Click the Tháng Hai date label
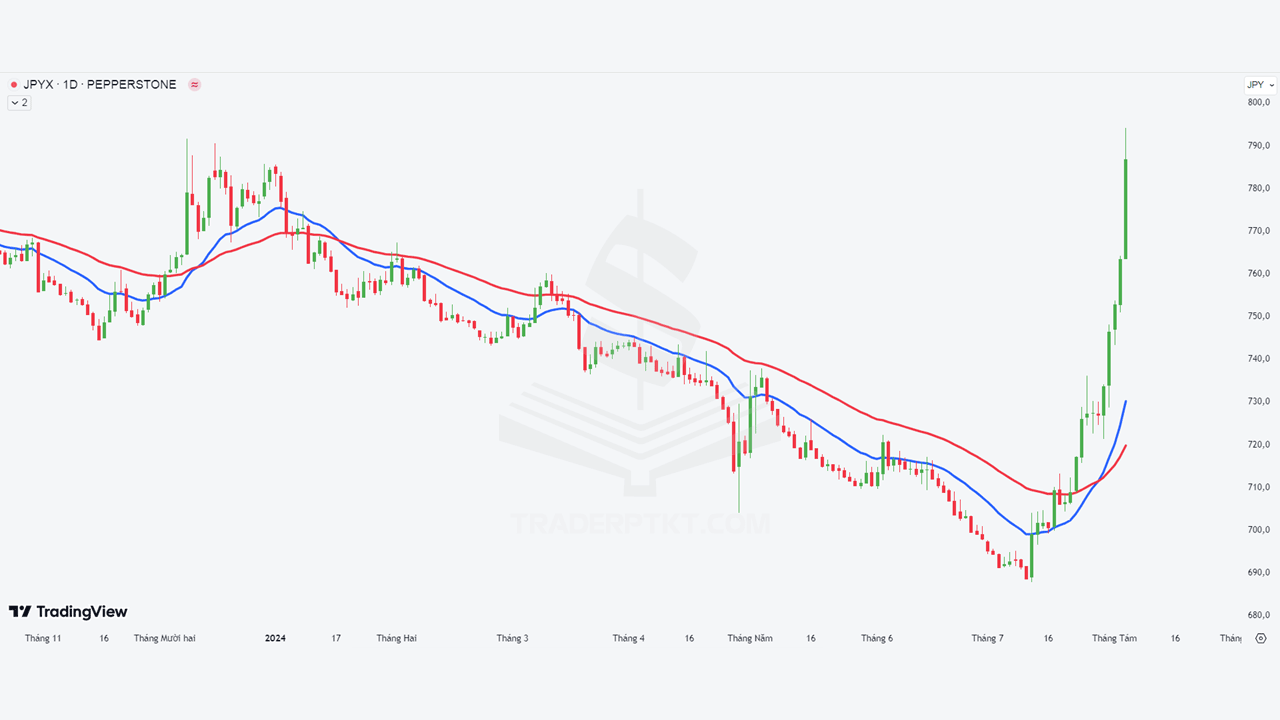 point(396,638)
